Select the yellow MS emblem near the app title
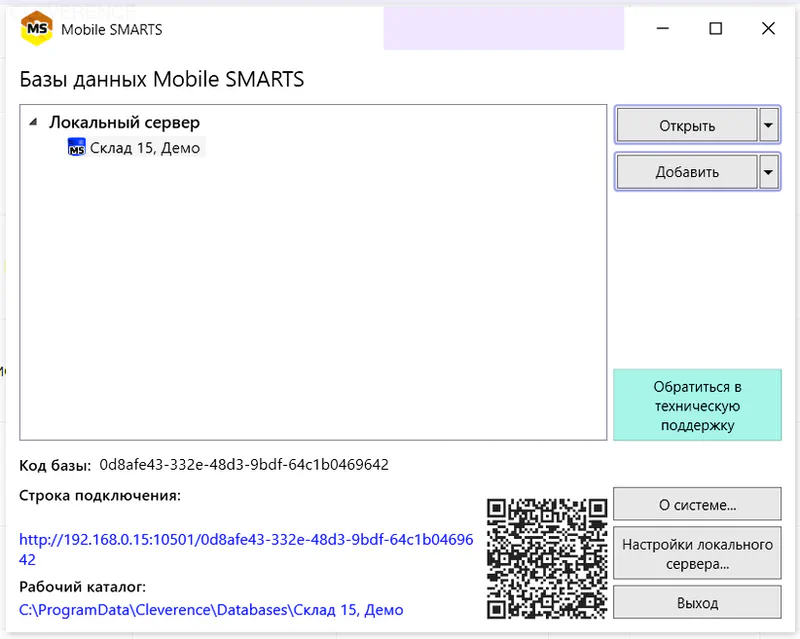 (x=34, y=28)
